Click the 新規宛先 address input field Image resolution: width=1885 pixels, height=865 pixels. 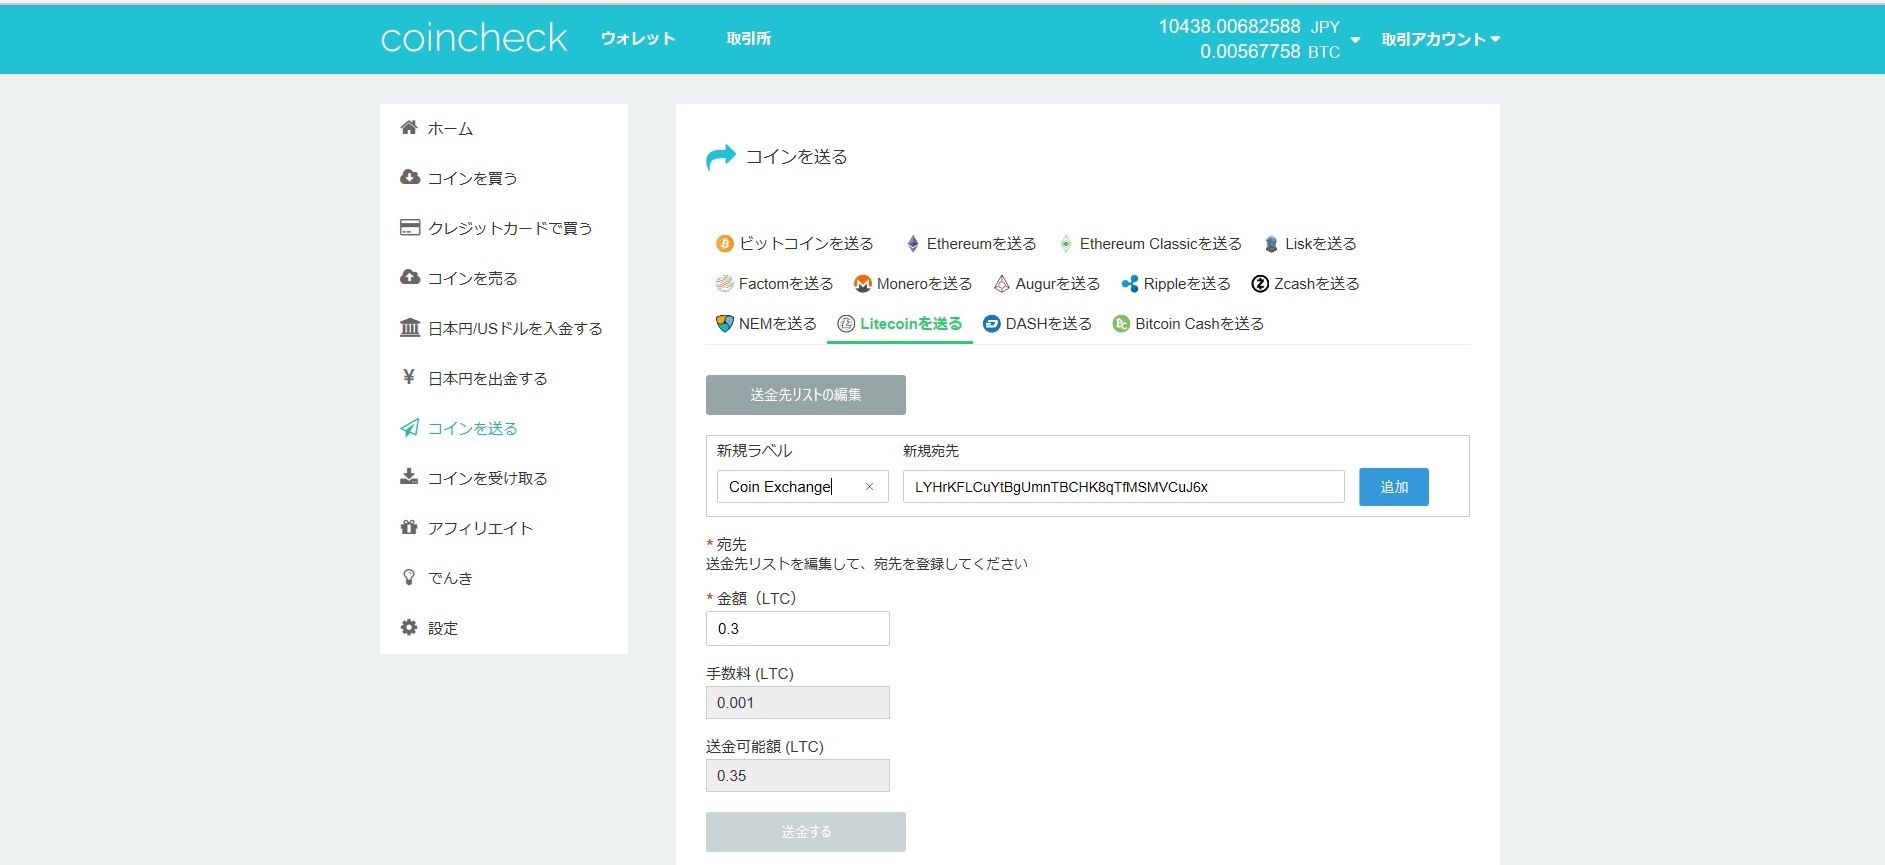(x=1124, y=487)
